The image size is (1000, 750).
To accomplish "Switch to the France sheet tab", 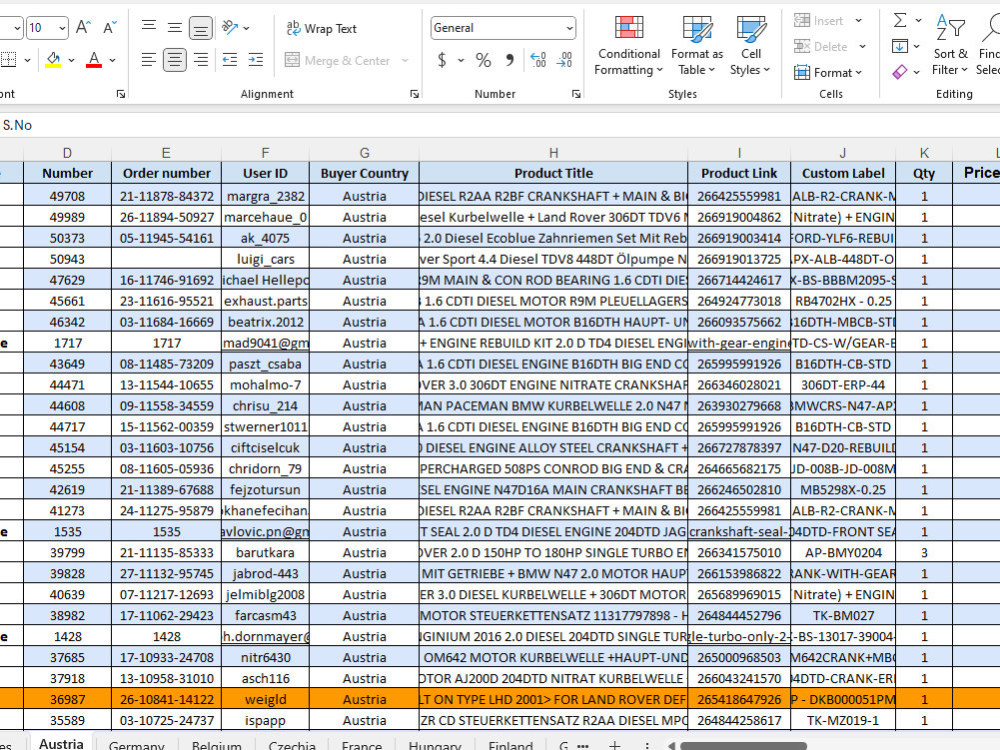I will pos(362,745).
